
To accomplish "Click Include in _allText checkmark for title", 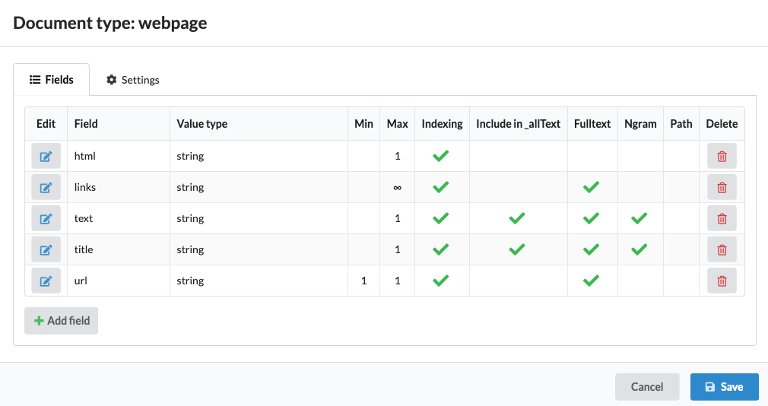I will coord(517,249).
